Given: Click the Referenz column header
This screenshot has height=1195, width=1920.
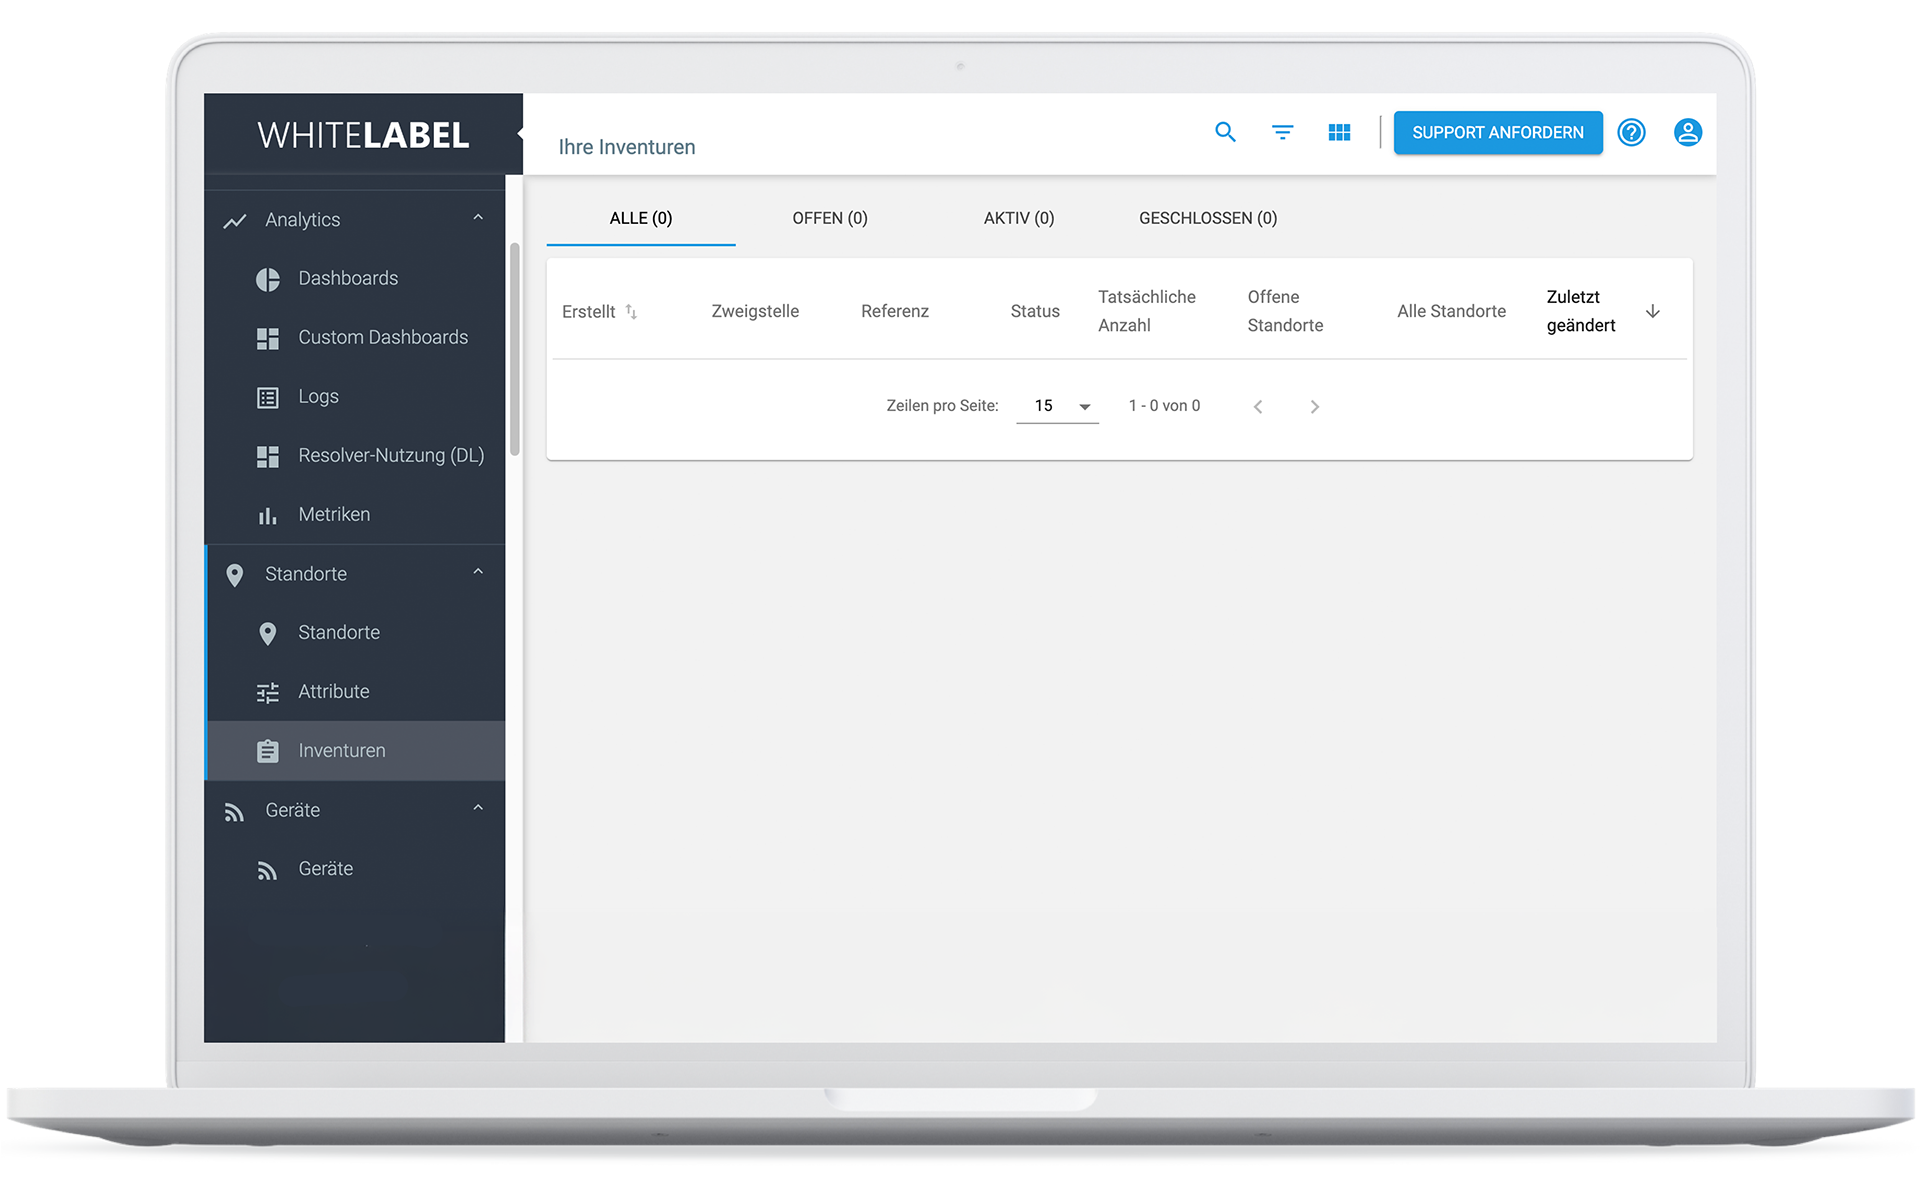Looking at the screenshot, I should (x=895, y=311).
